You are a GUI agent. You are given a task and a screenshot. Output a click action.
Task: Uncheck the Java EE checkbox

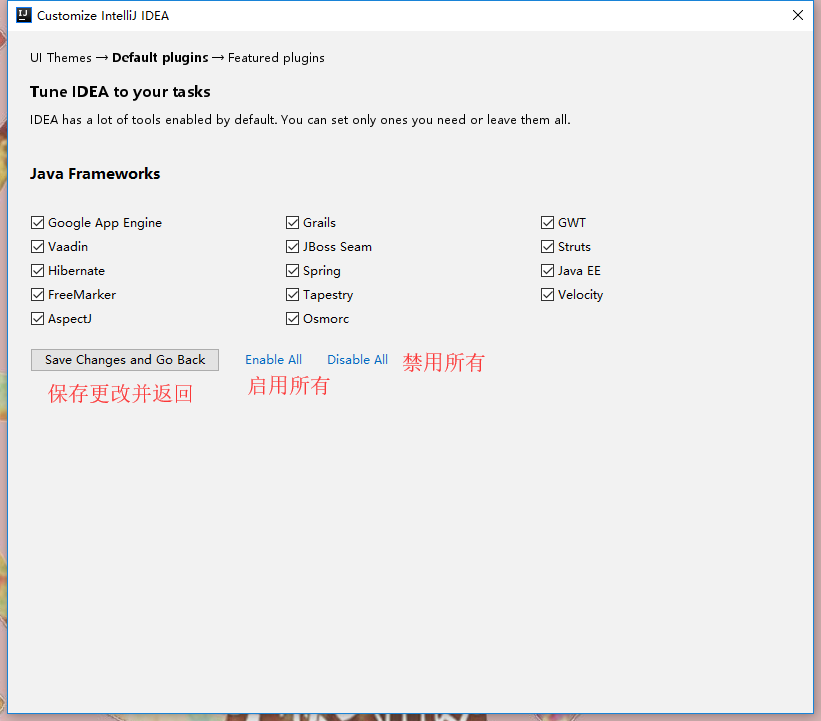(x=547, y=271)
